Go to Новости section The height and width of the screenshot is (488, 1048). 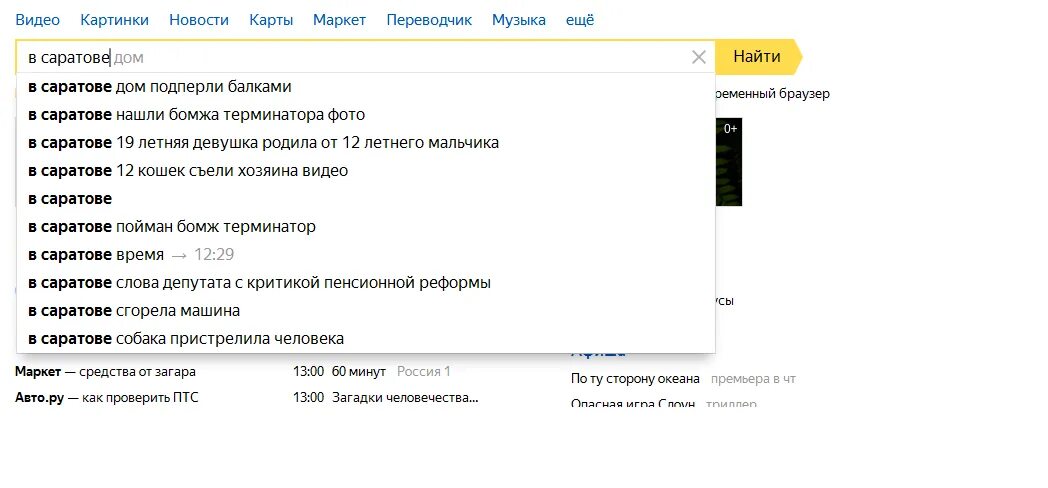tap(199, 20)
